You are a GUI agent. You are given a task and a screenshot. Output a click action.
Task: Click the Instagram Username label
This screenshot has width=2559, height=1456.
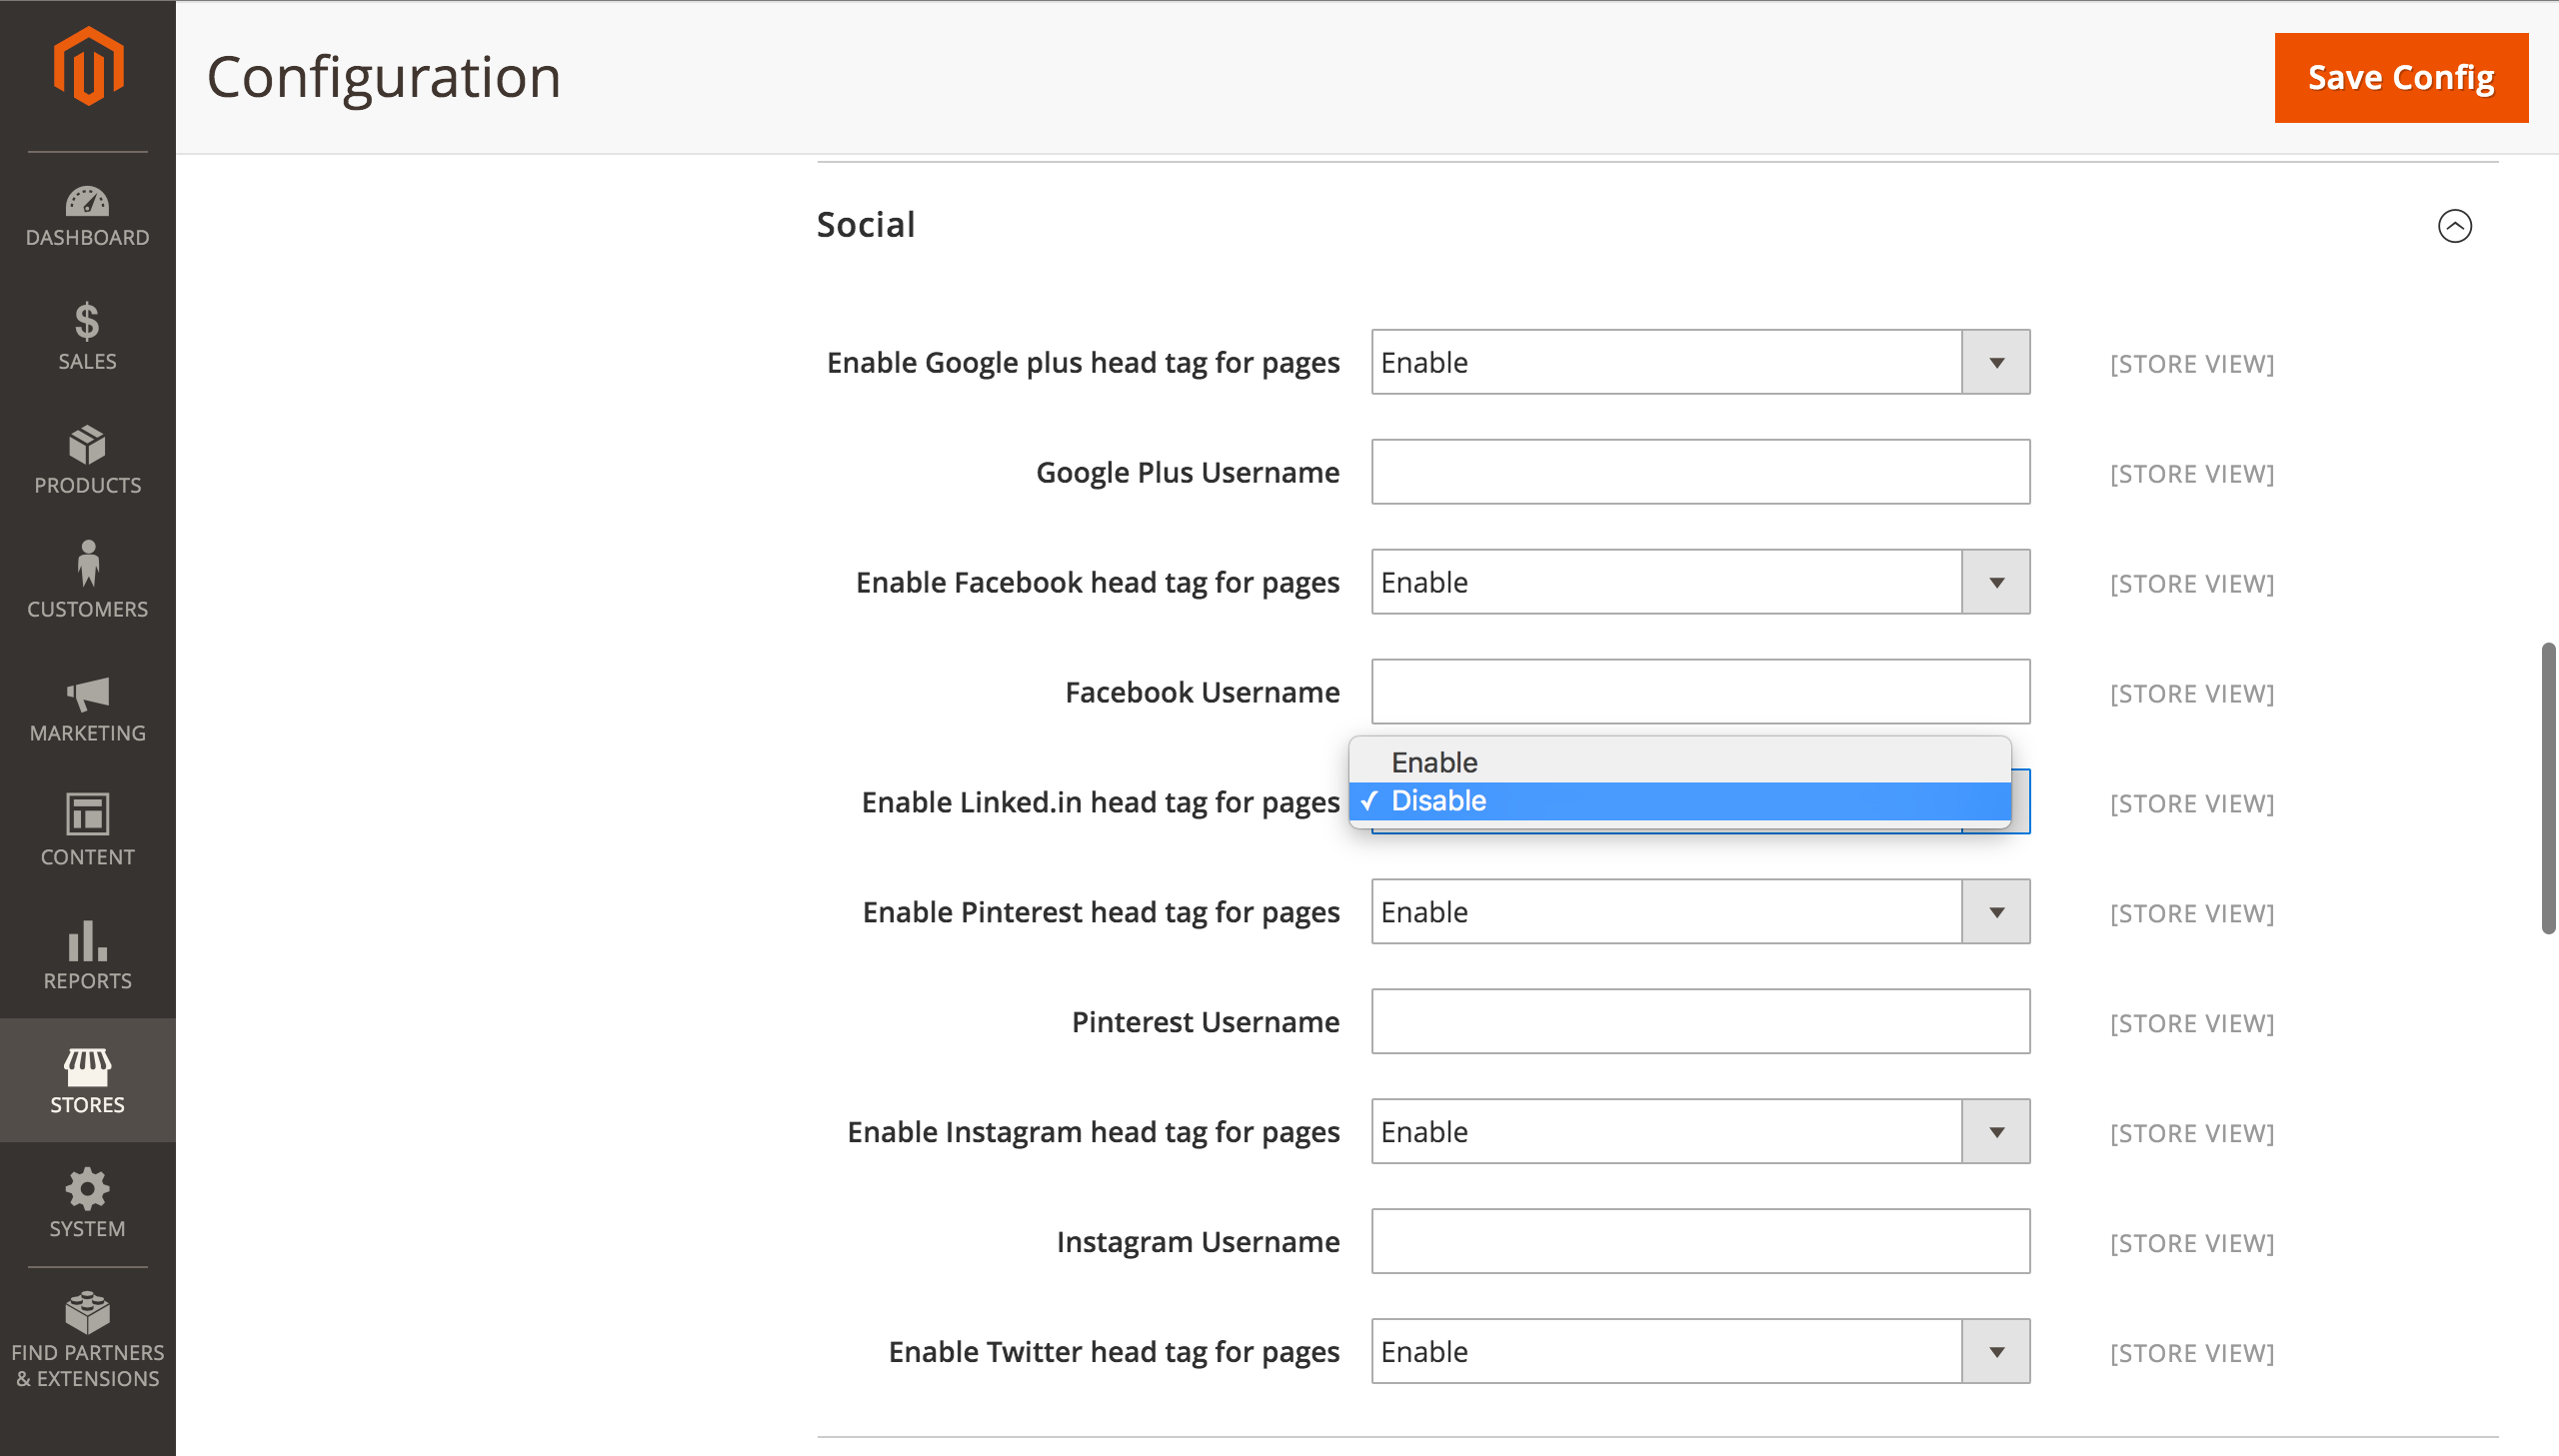click(x=1198, y=1243)
